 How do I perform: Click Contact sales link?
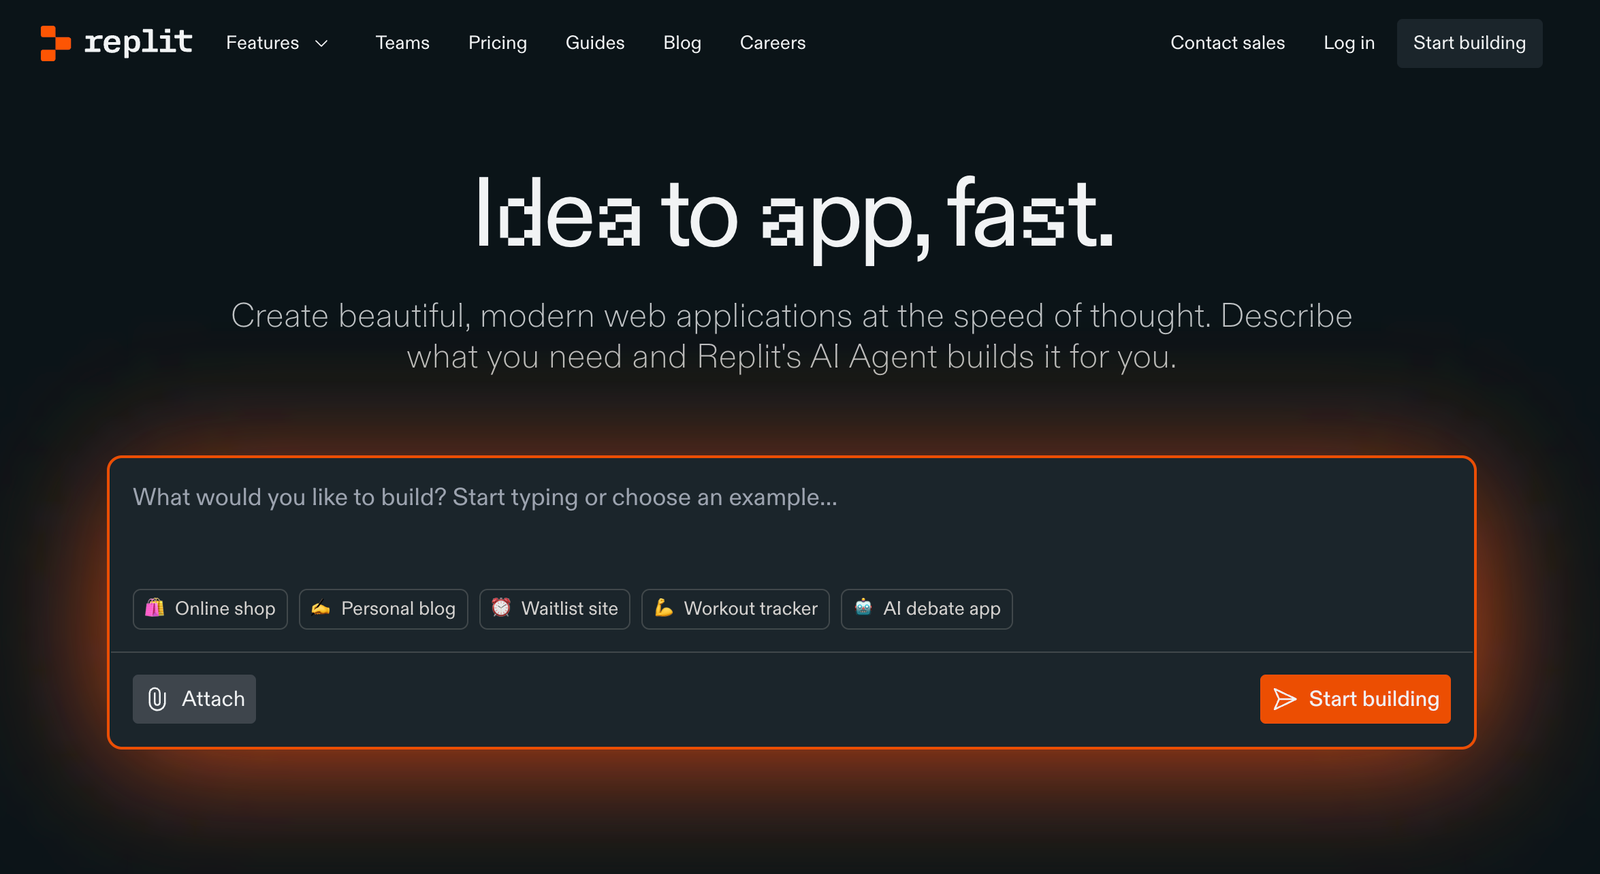click(x=1227, y=43)
